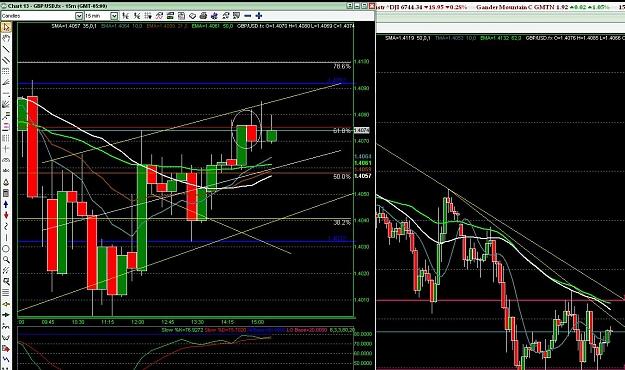Click the eraser toolbar icon
The height and width of the screenshot is (370, 625).
click(x=192, y=16)
